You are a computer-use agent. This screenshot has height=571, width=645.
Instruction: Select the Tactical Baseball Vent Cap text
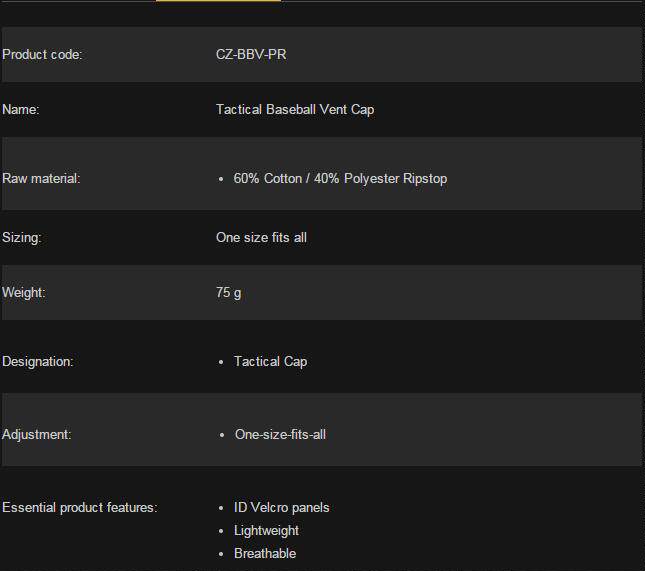(295, 109)
